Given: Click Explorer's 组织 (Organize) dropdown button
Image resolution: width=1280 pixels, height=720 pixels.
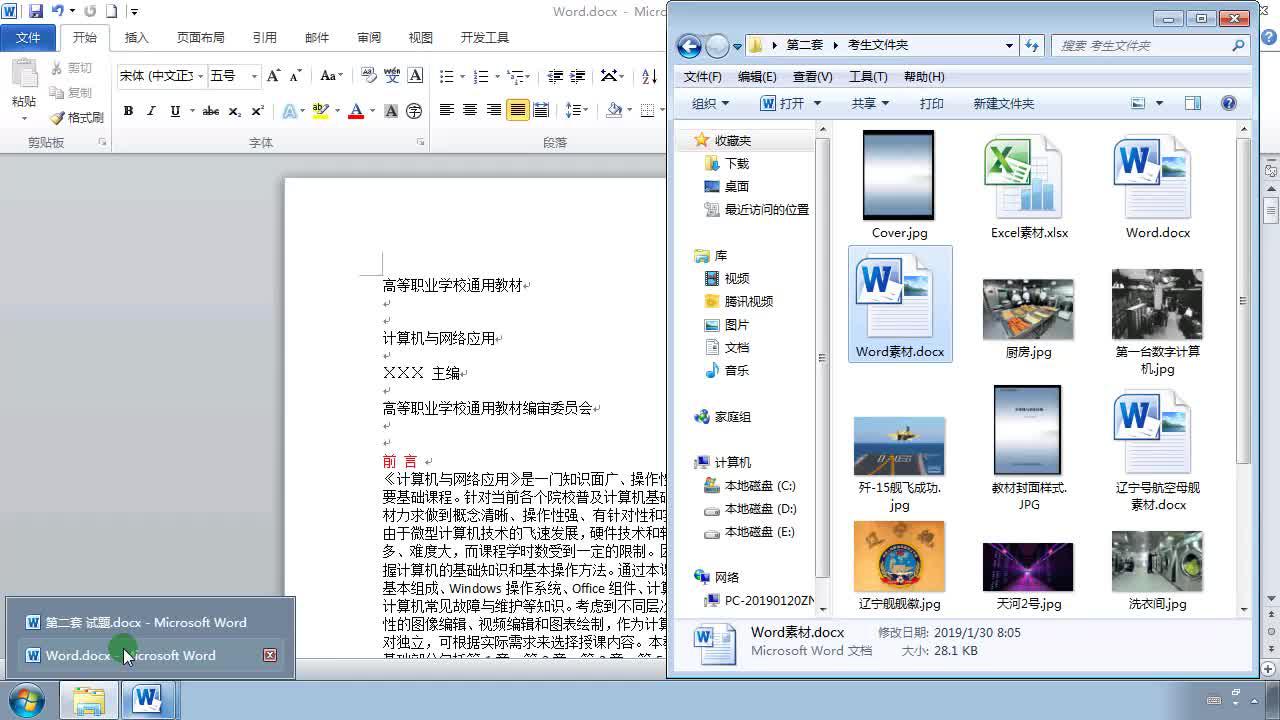Looking at the screenshot, I should pos(710,103).
